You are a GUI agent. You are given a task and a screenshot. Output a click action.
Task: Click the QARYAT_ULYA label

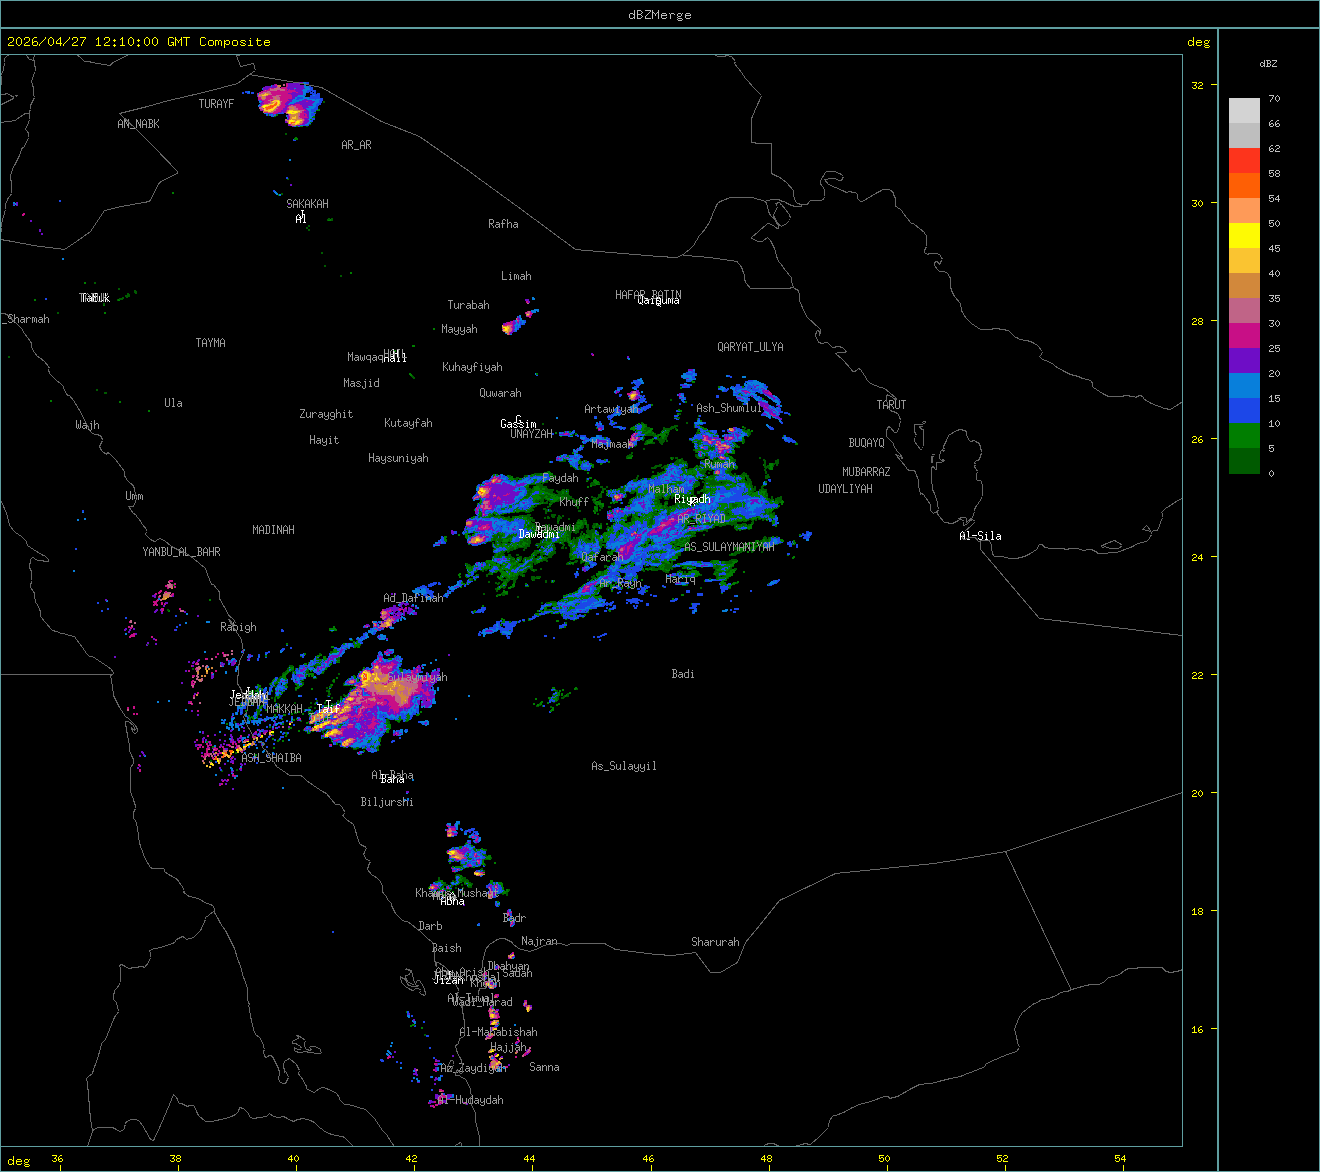point(750,347)
